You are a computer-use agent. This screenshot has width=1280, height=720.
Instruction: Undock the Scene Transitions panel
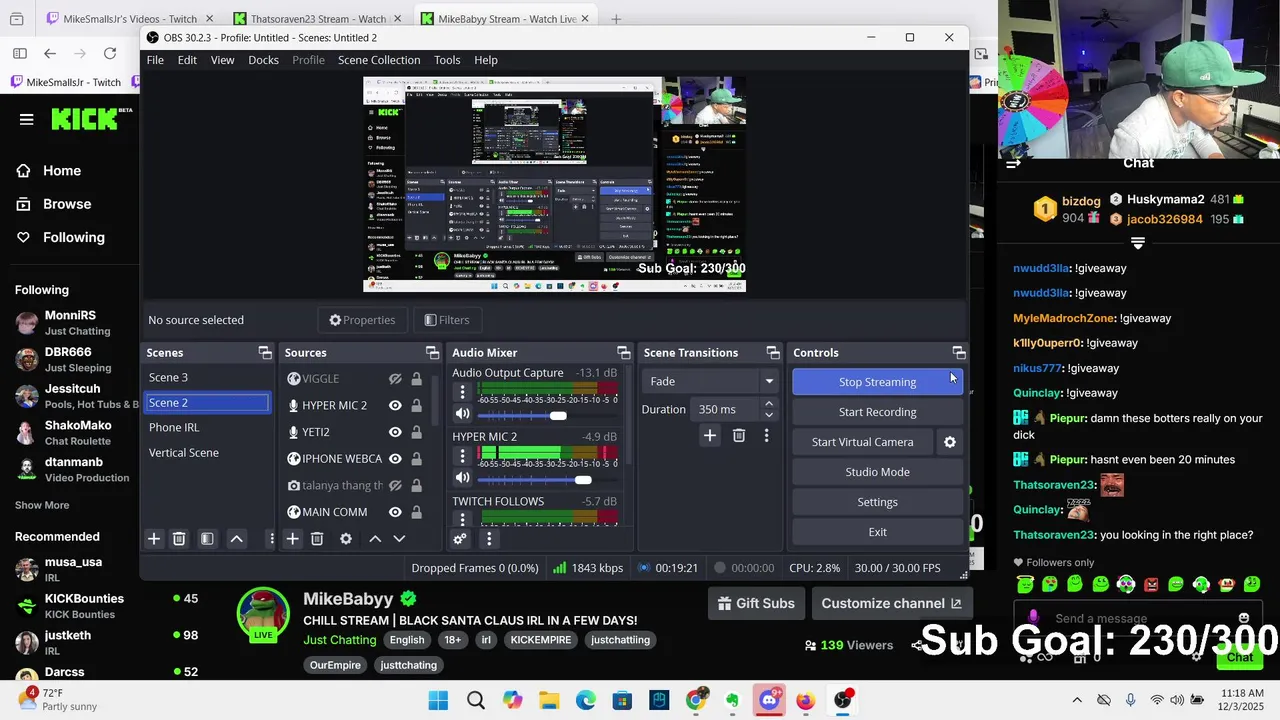coord(773,353)
